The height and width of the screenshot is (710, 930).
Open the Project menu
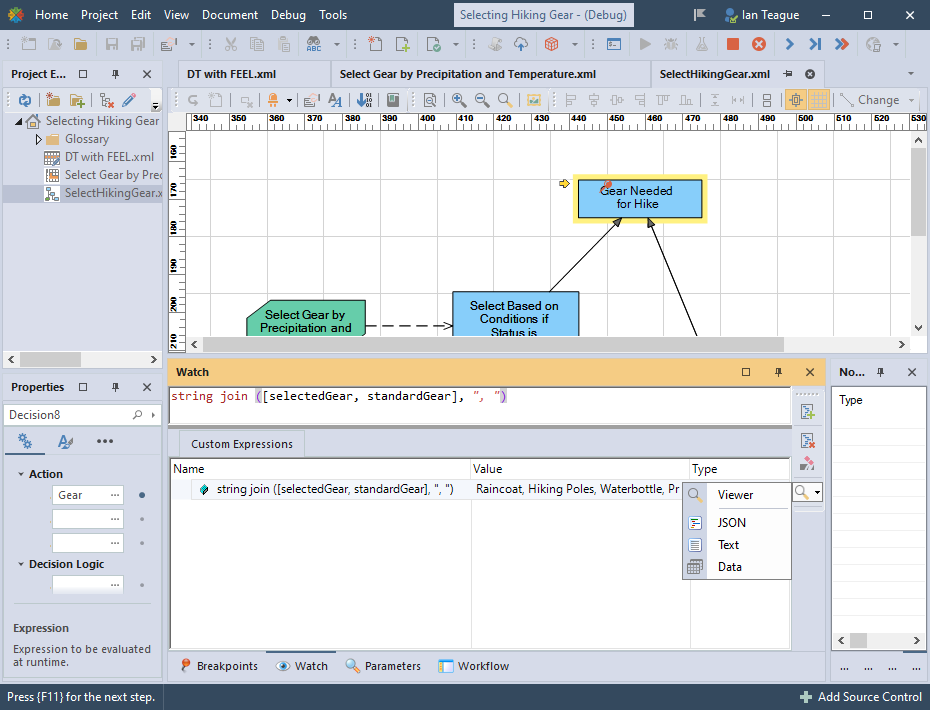click(x=99, y=15)
